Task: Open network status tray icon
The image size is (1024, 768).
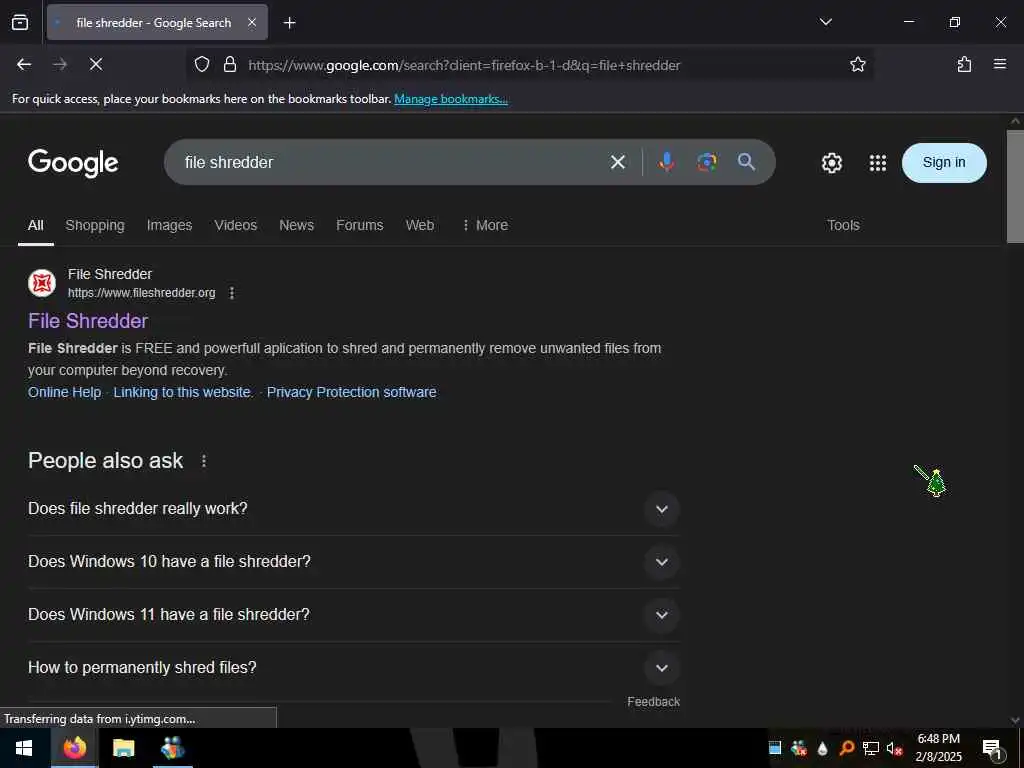Action: tap(870, 748)
